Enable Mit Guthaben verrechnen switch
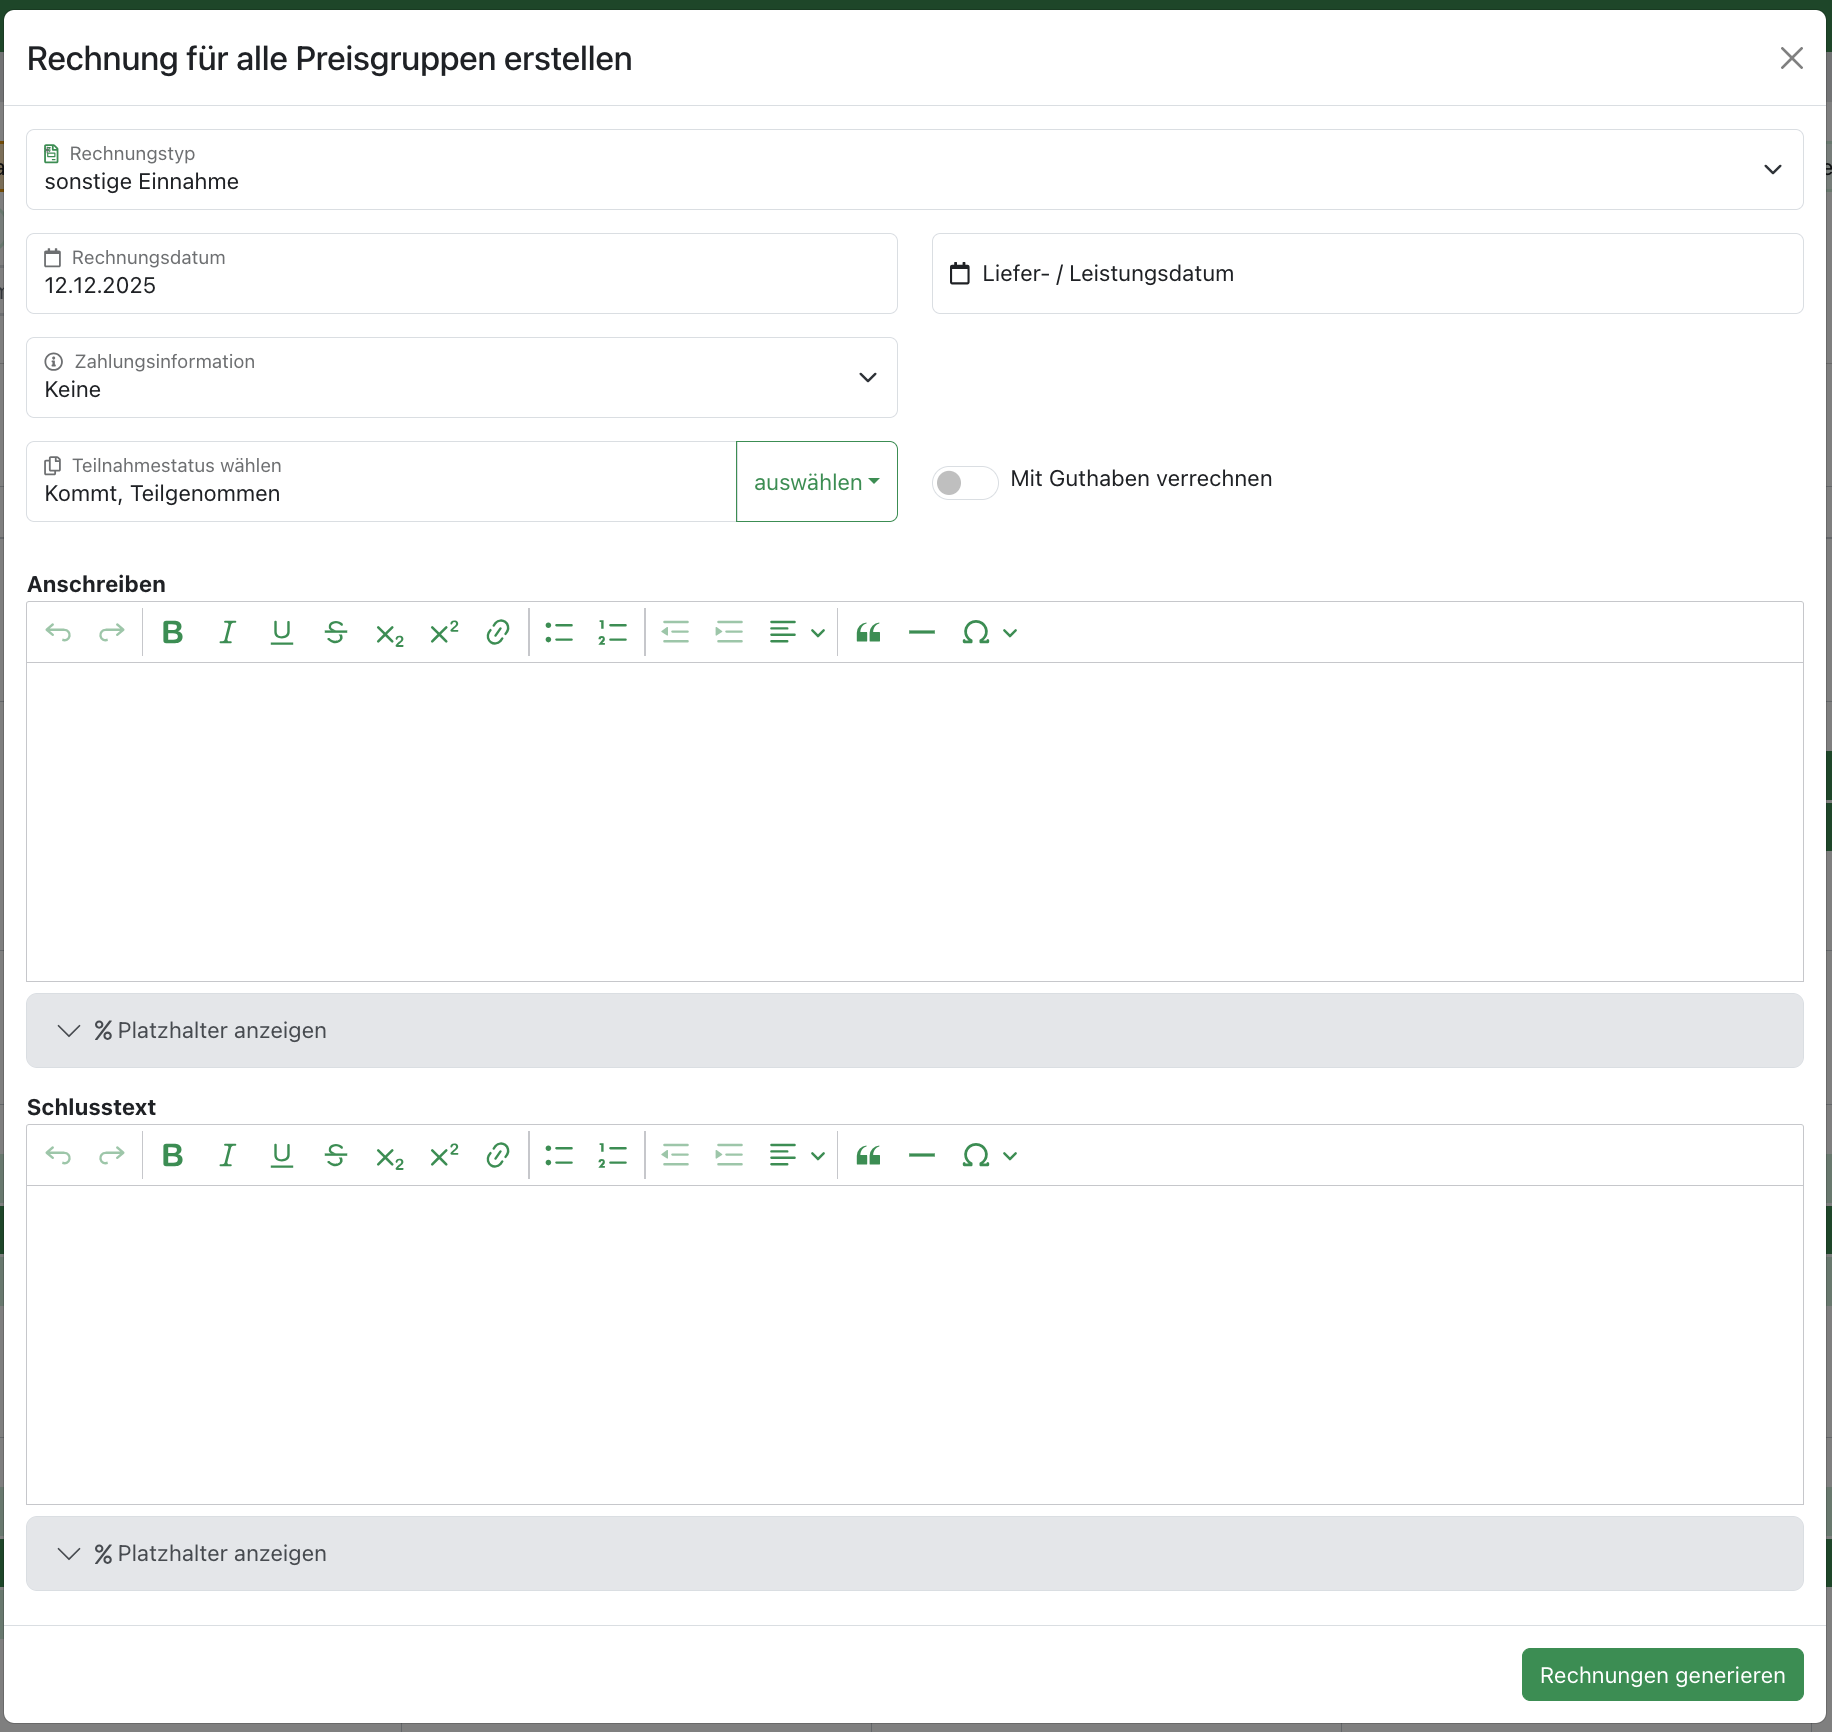 point(964,483)
